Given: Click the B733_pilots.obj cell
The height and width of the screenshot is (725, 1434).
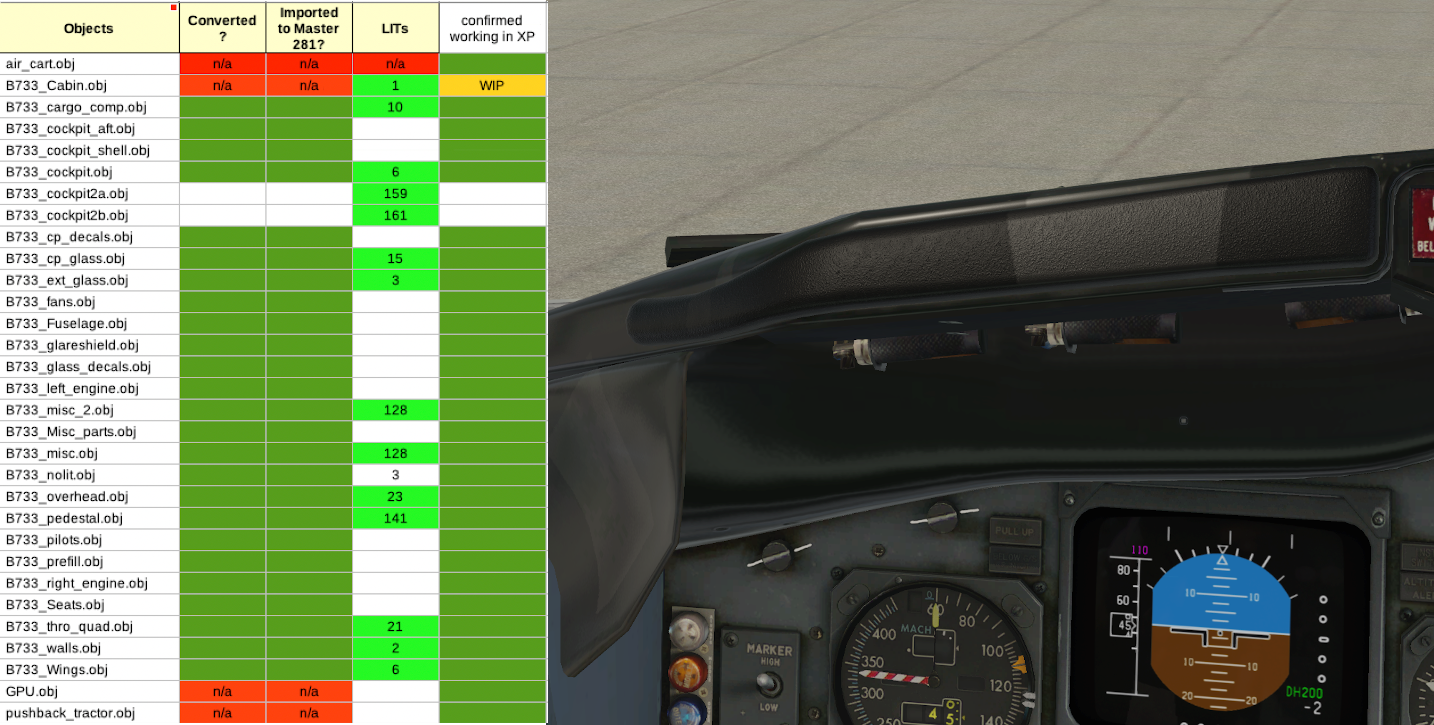Looking at the screenshot, I should pyautogui.click(x=90, y=540).
